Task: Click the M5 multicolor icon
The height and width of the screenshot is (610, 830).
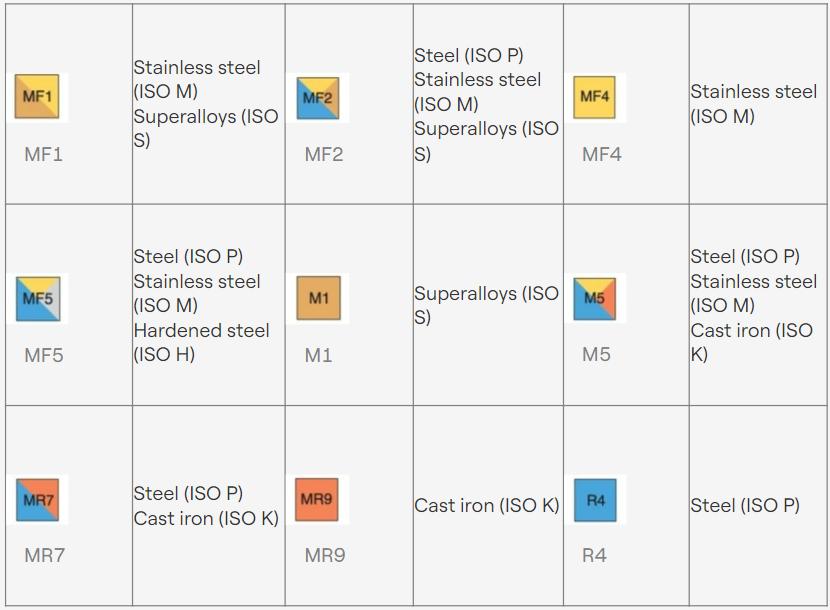Action: (x=595, y=298)
